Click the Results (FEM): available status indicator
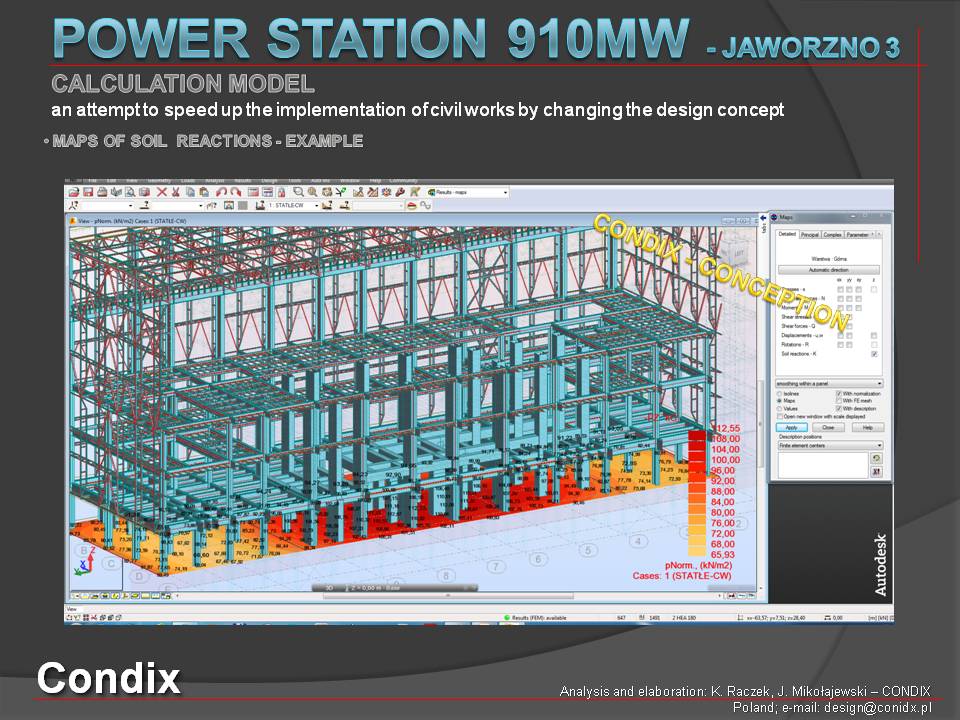The image size is (960, 720). click(534, 618)
